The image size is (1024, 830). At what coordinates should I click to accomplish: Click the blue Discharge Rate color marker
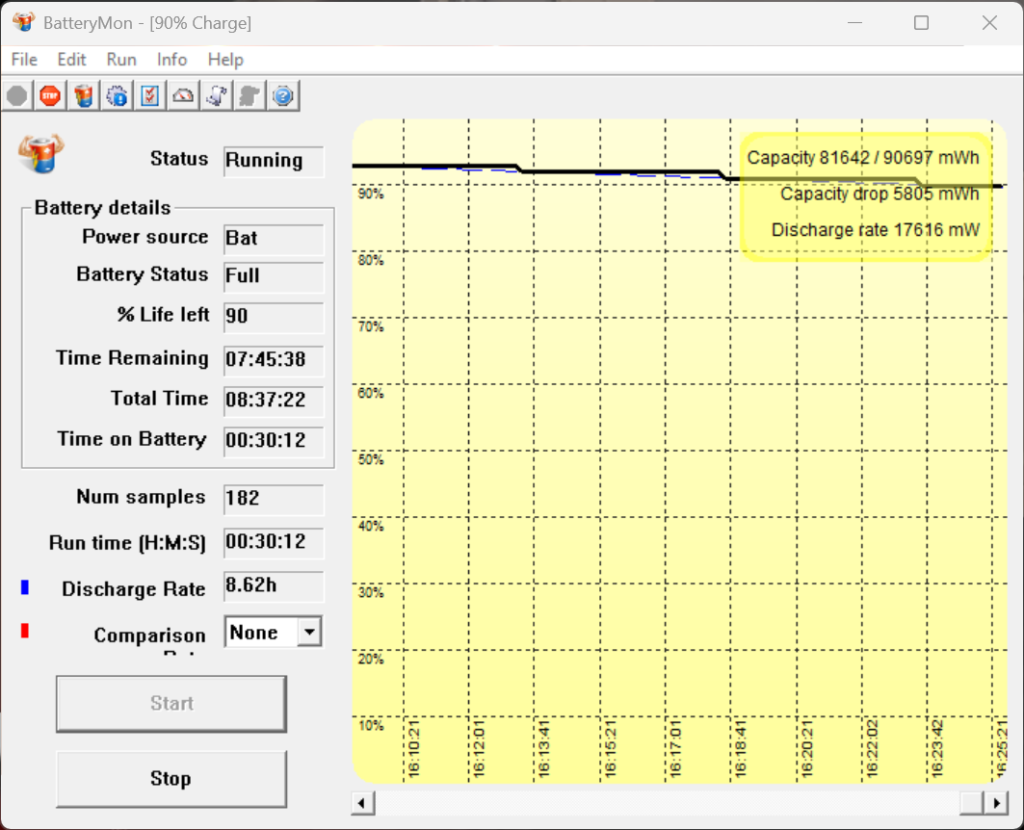(x=25, y=587)
